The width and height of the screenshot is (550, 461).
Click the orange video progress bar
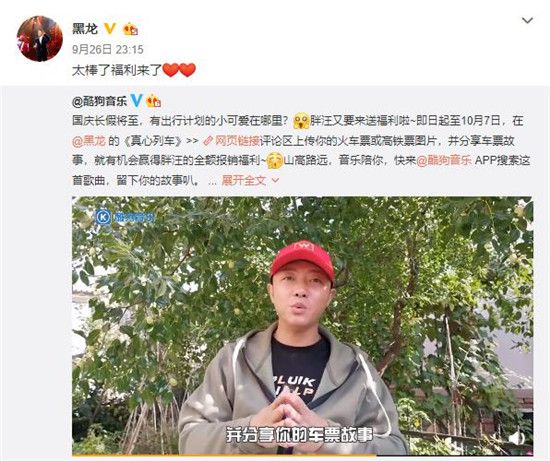pos(224,455)
